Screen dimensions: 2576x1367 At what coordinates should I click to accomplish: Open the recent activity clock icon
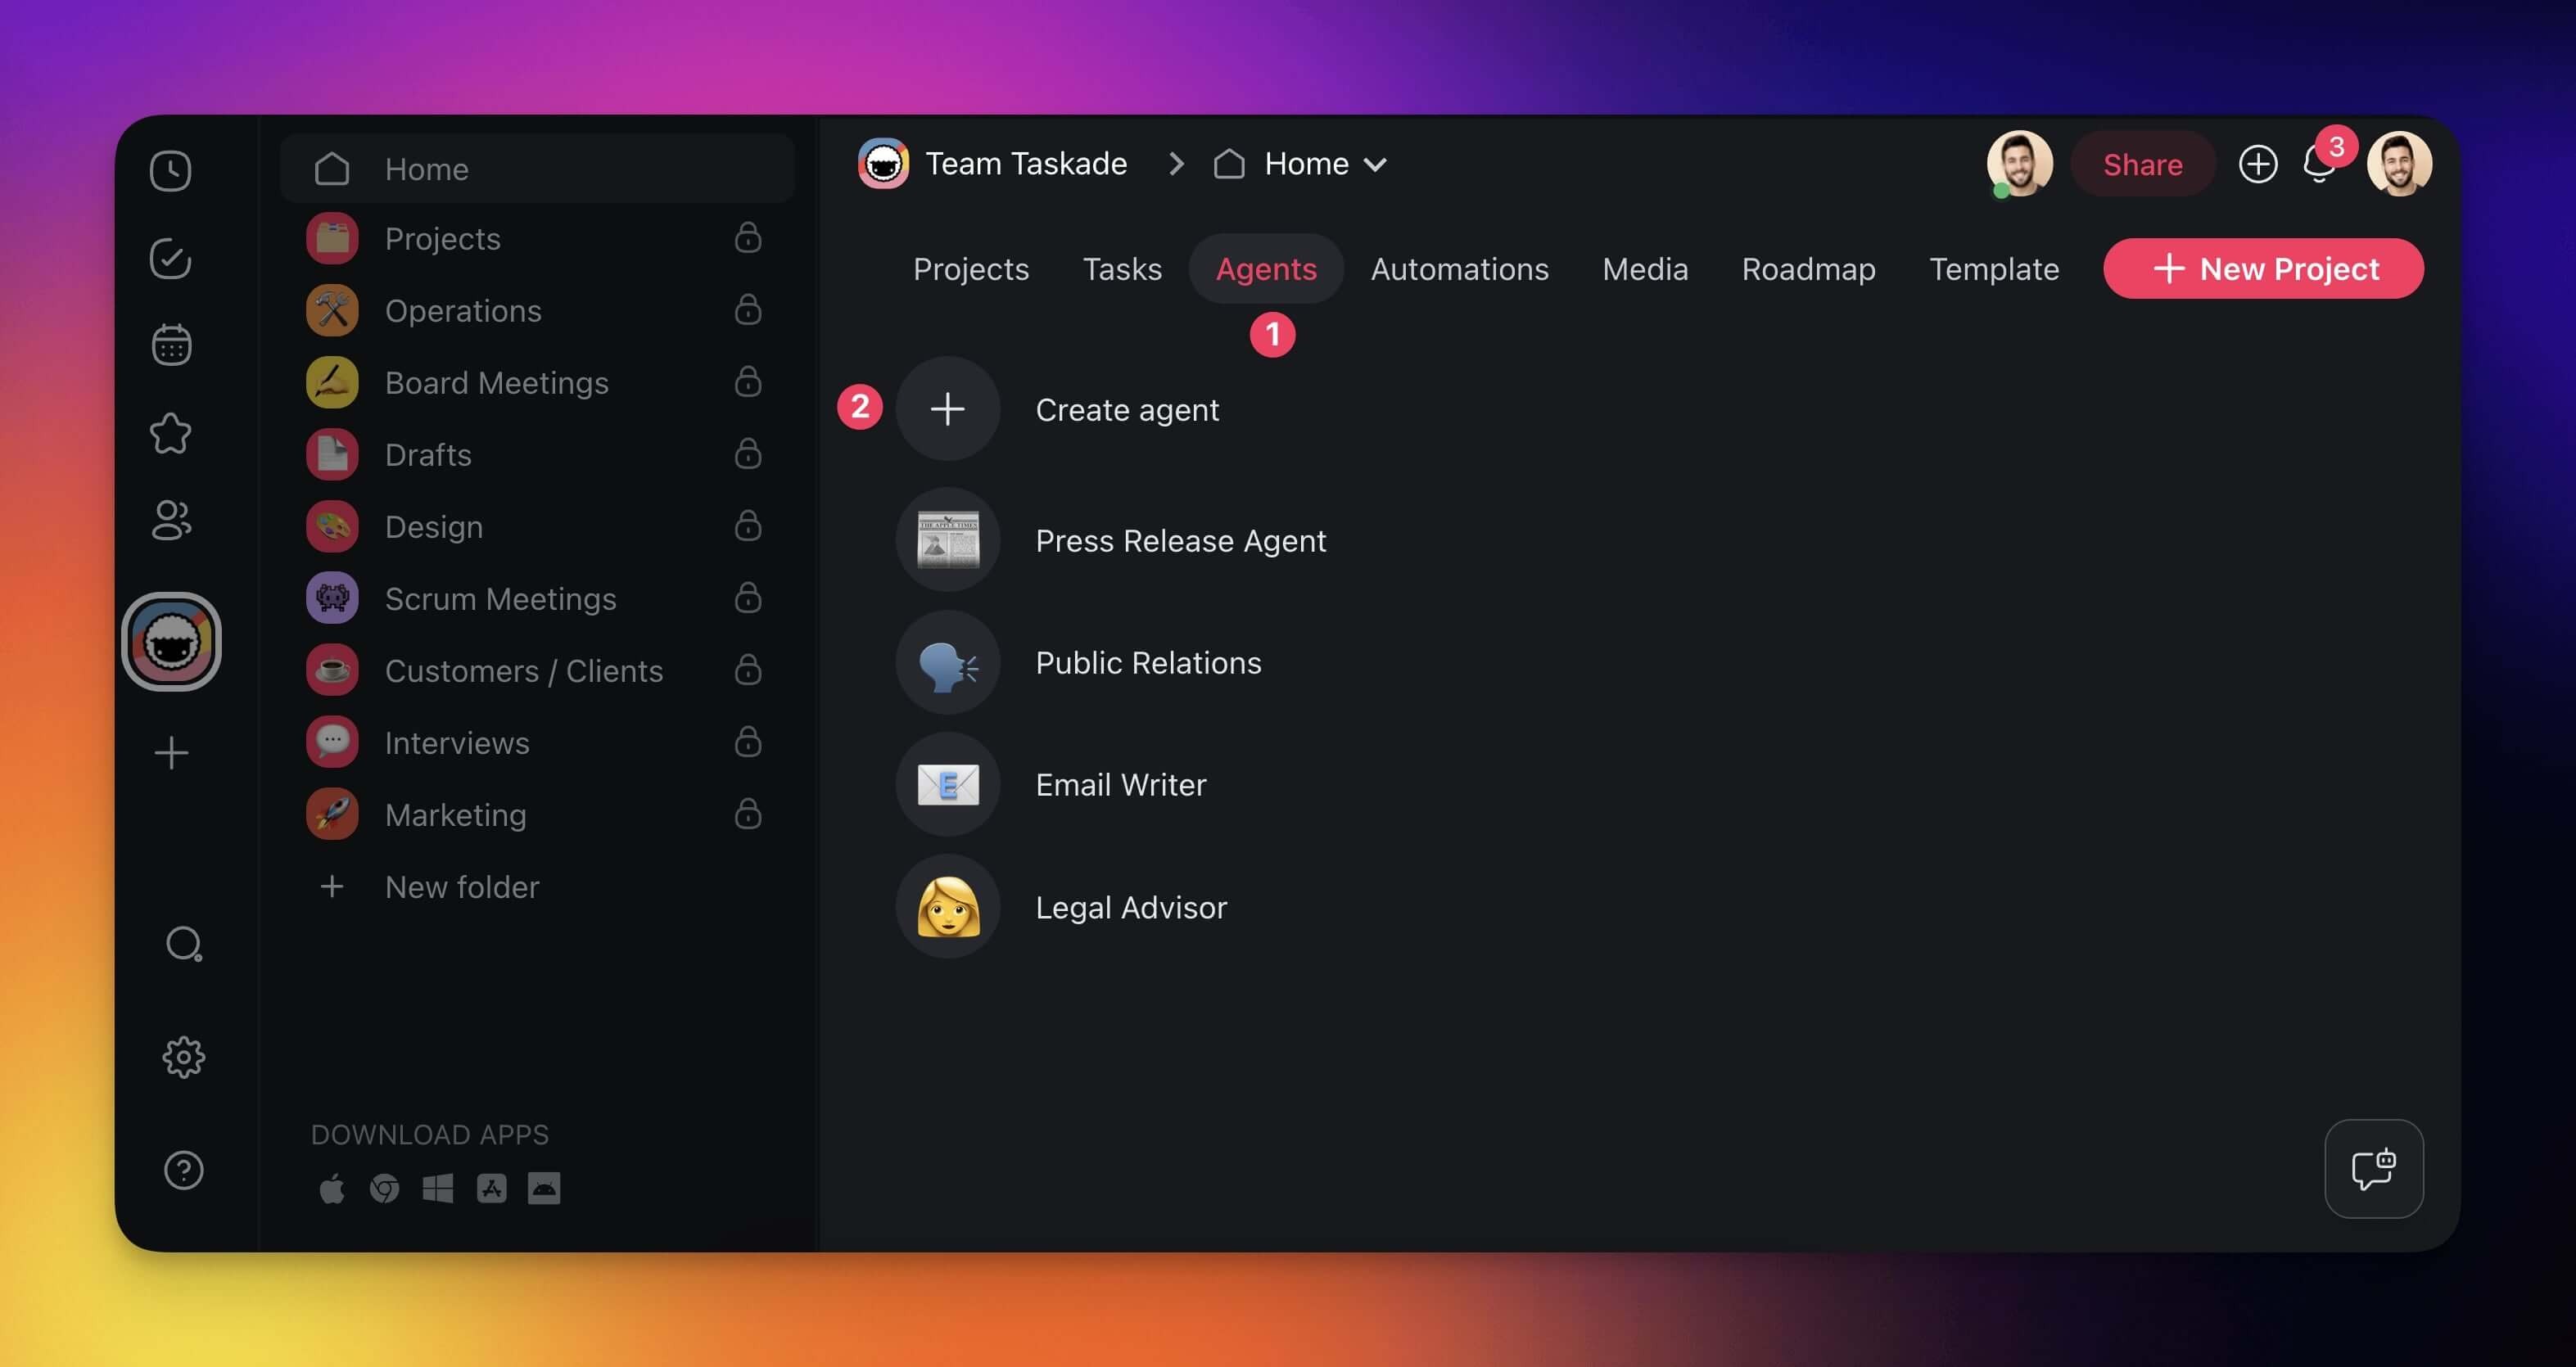[171, 171]
